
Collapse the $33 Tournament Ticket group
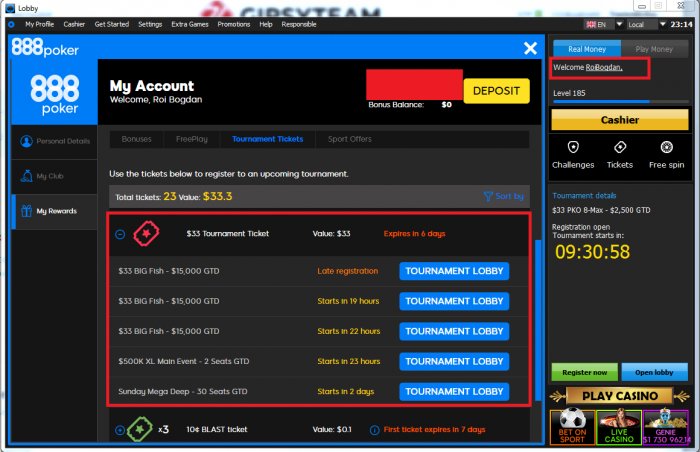click(x=120, y=234)
